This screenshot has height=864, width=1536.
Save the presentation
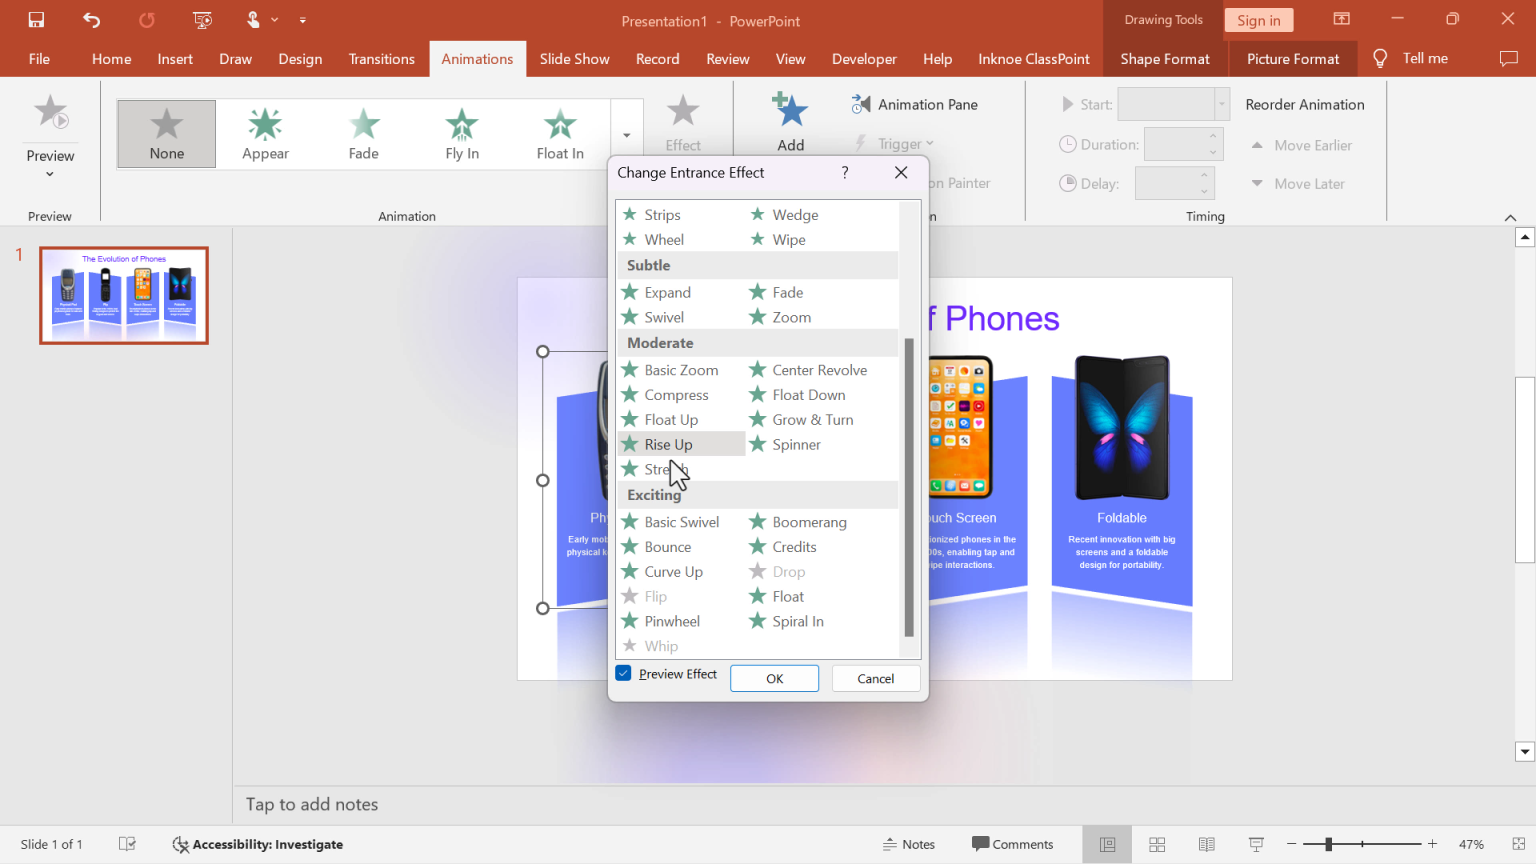tap(38, 20)
